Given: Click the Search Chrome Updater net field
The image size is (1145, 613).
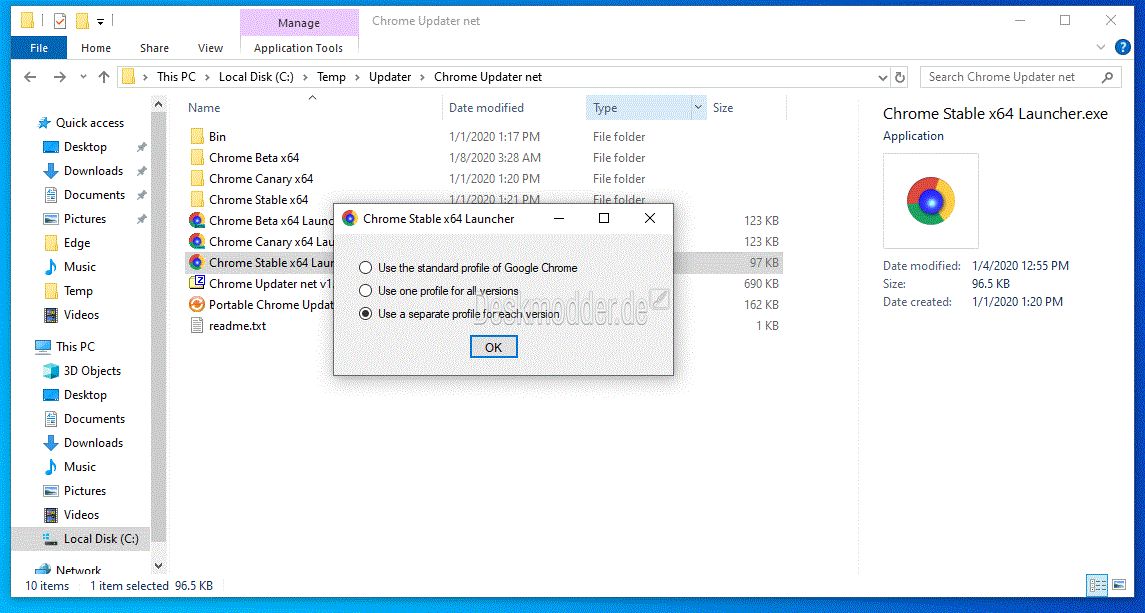Looking at the screenshot, I should pyautogui.click(x=1021, y=77).
